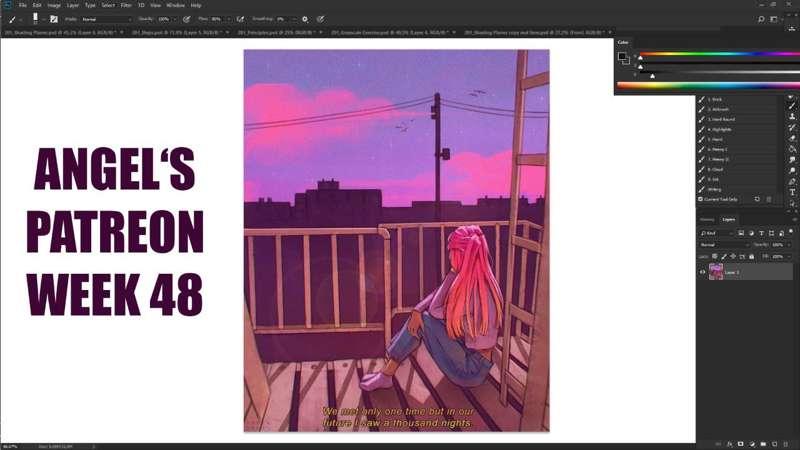Delete layer trash icon in Layers panel
The image size is (800, 450).
point(786,444)
